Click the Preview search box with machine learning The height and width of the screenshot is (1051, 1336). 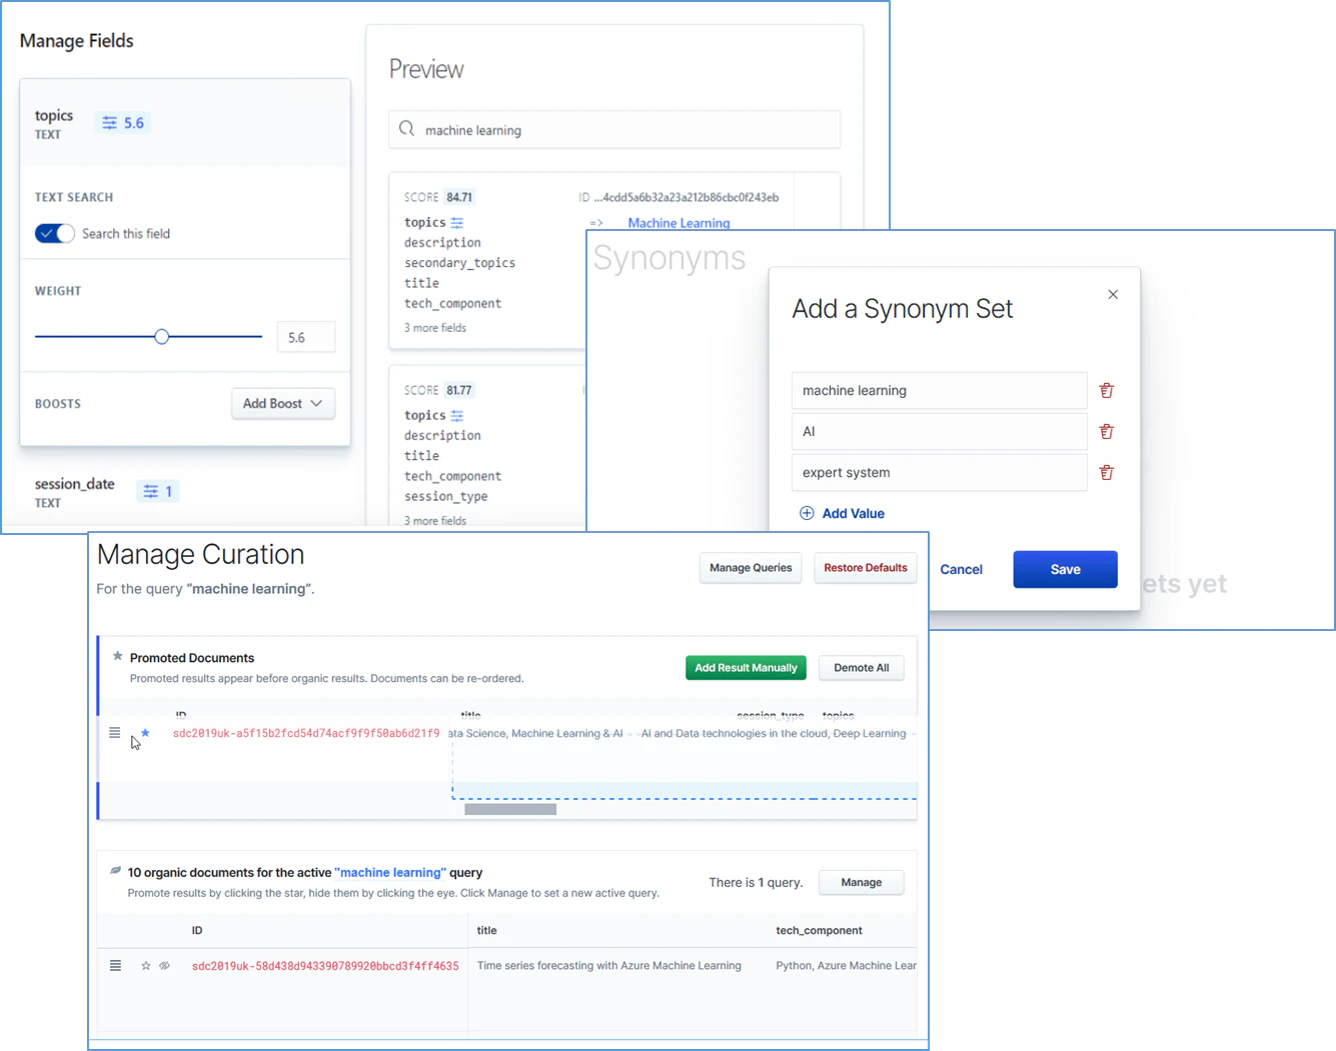coord(614,130)
